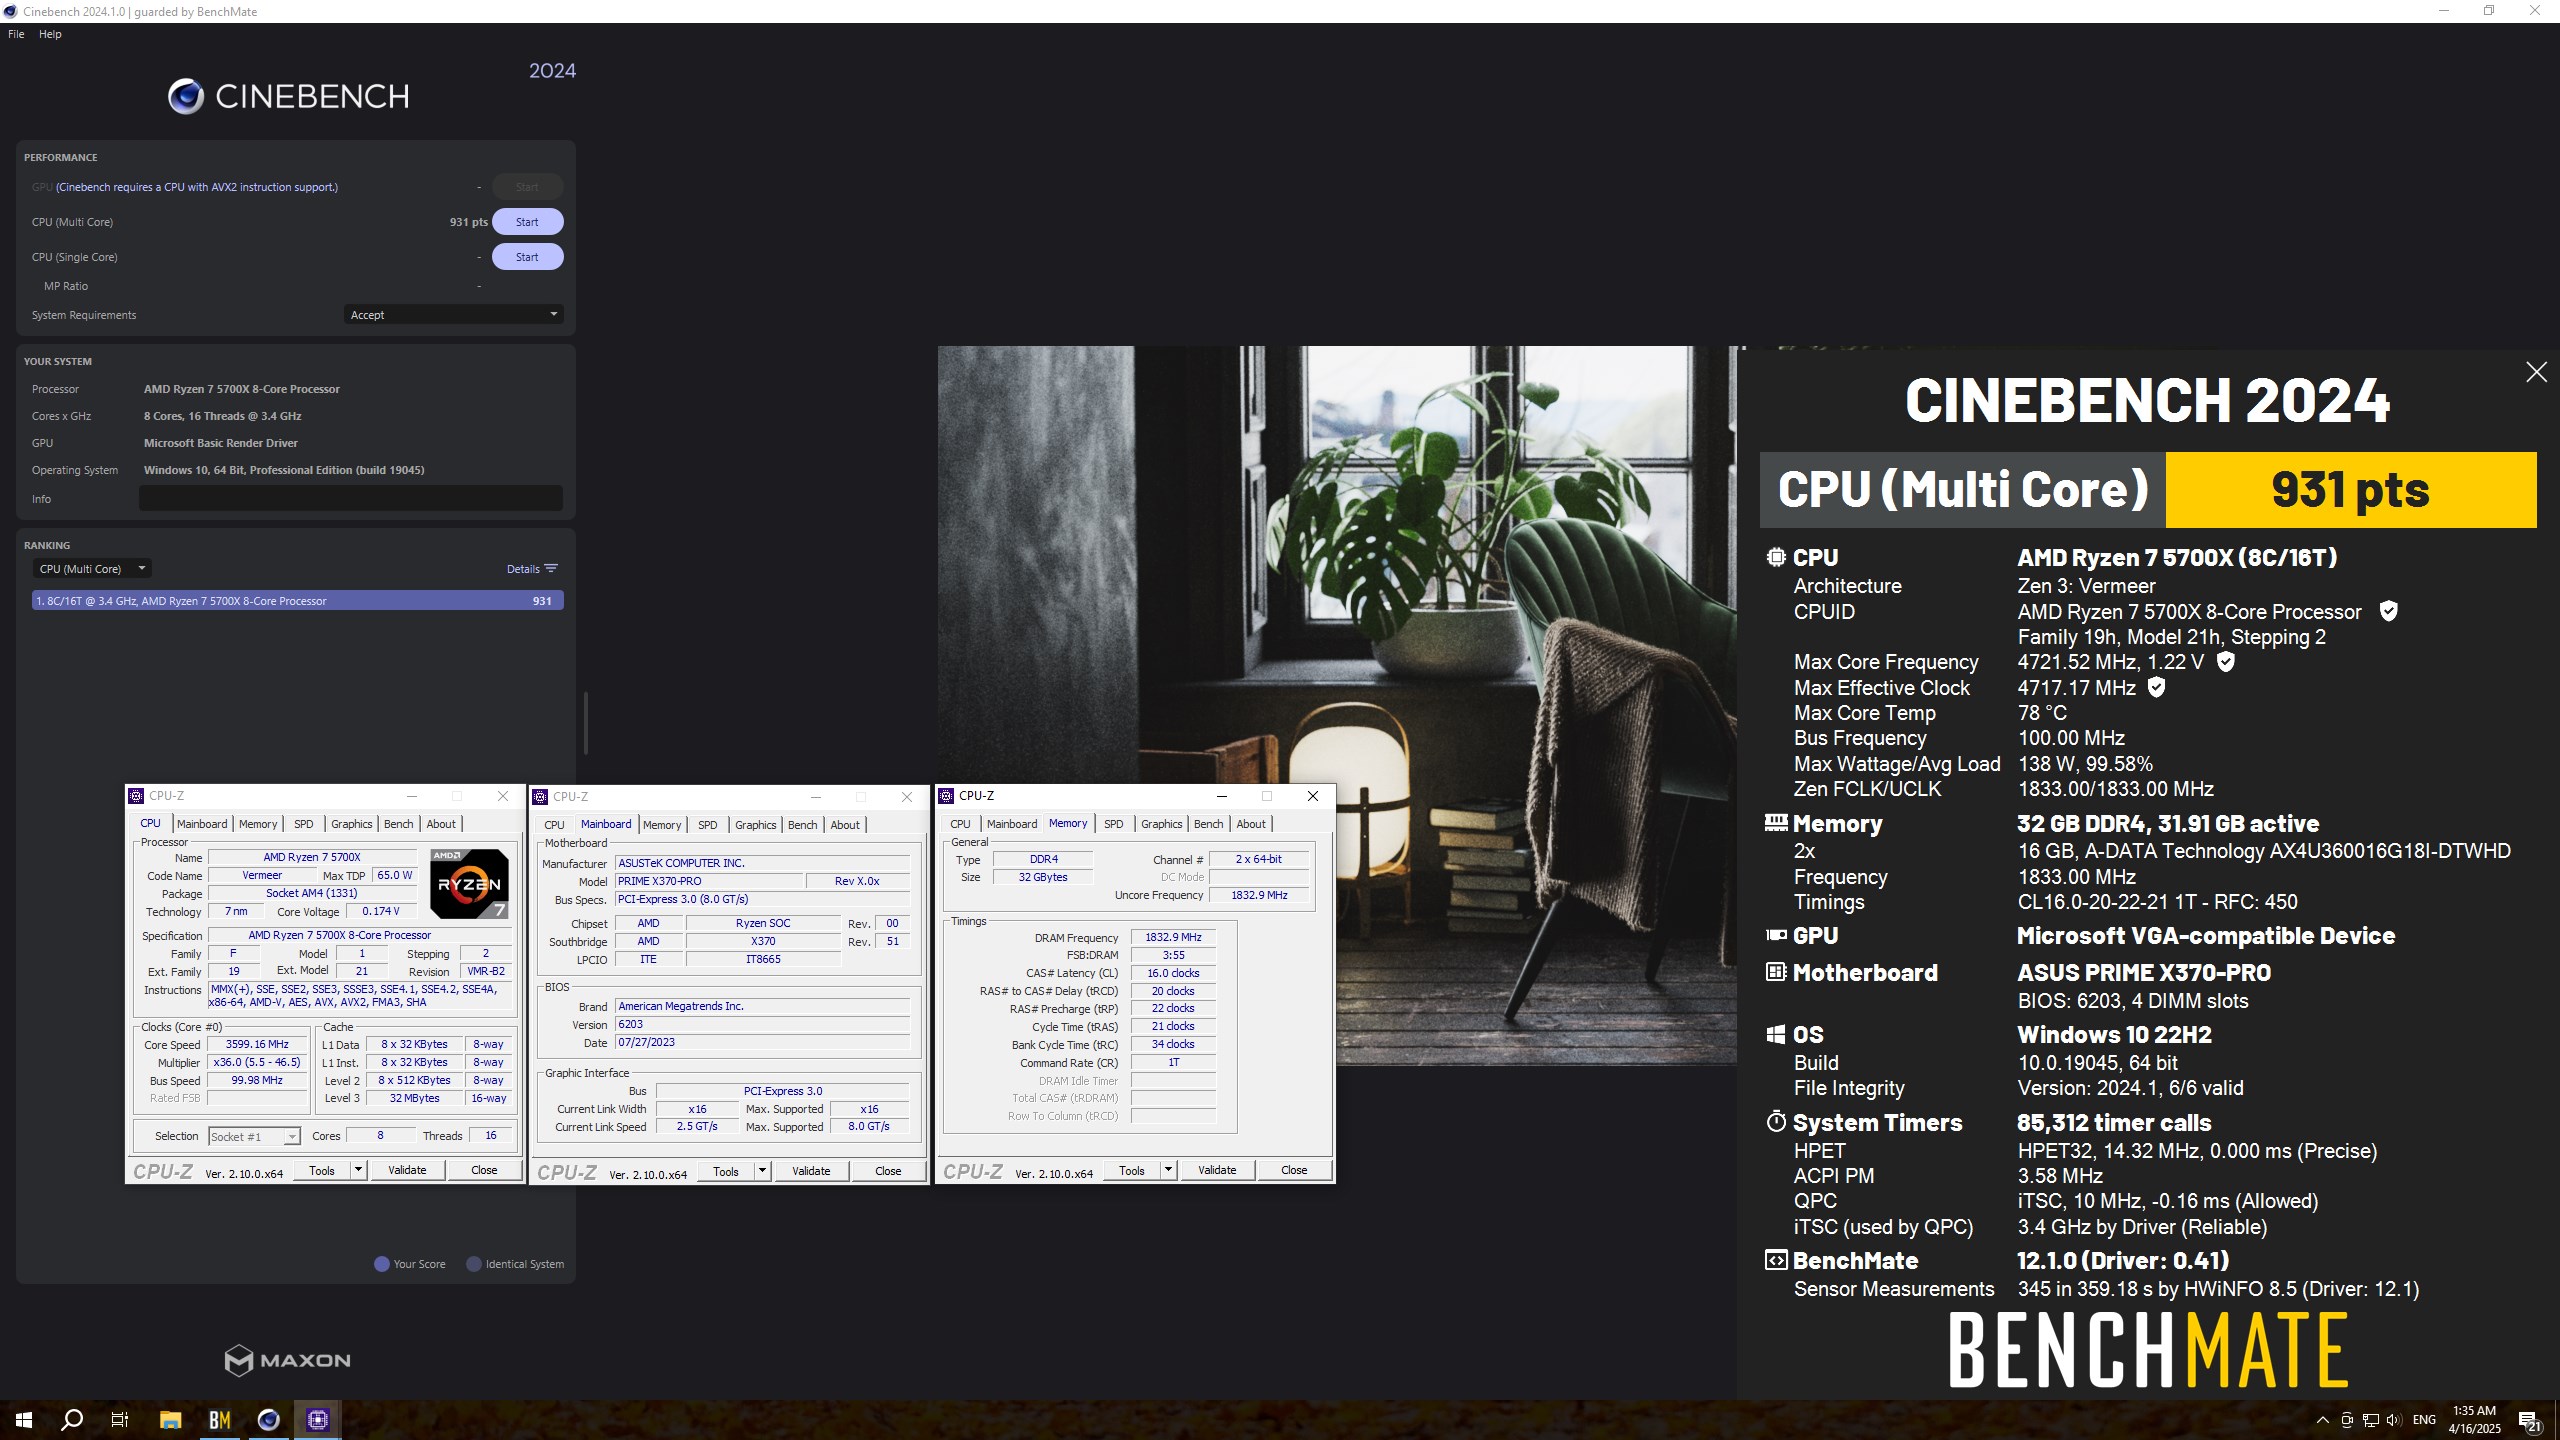The width and height of the screenshot is (2560, 1440).
Task: Click the Ryzen 7 logo in CPU-Z
Action: pyautogui.click(x=469, y=883)
